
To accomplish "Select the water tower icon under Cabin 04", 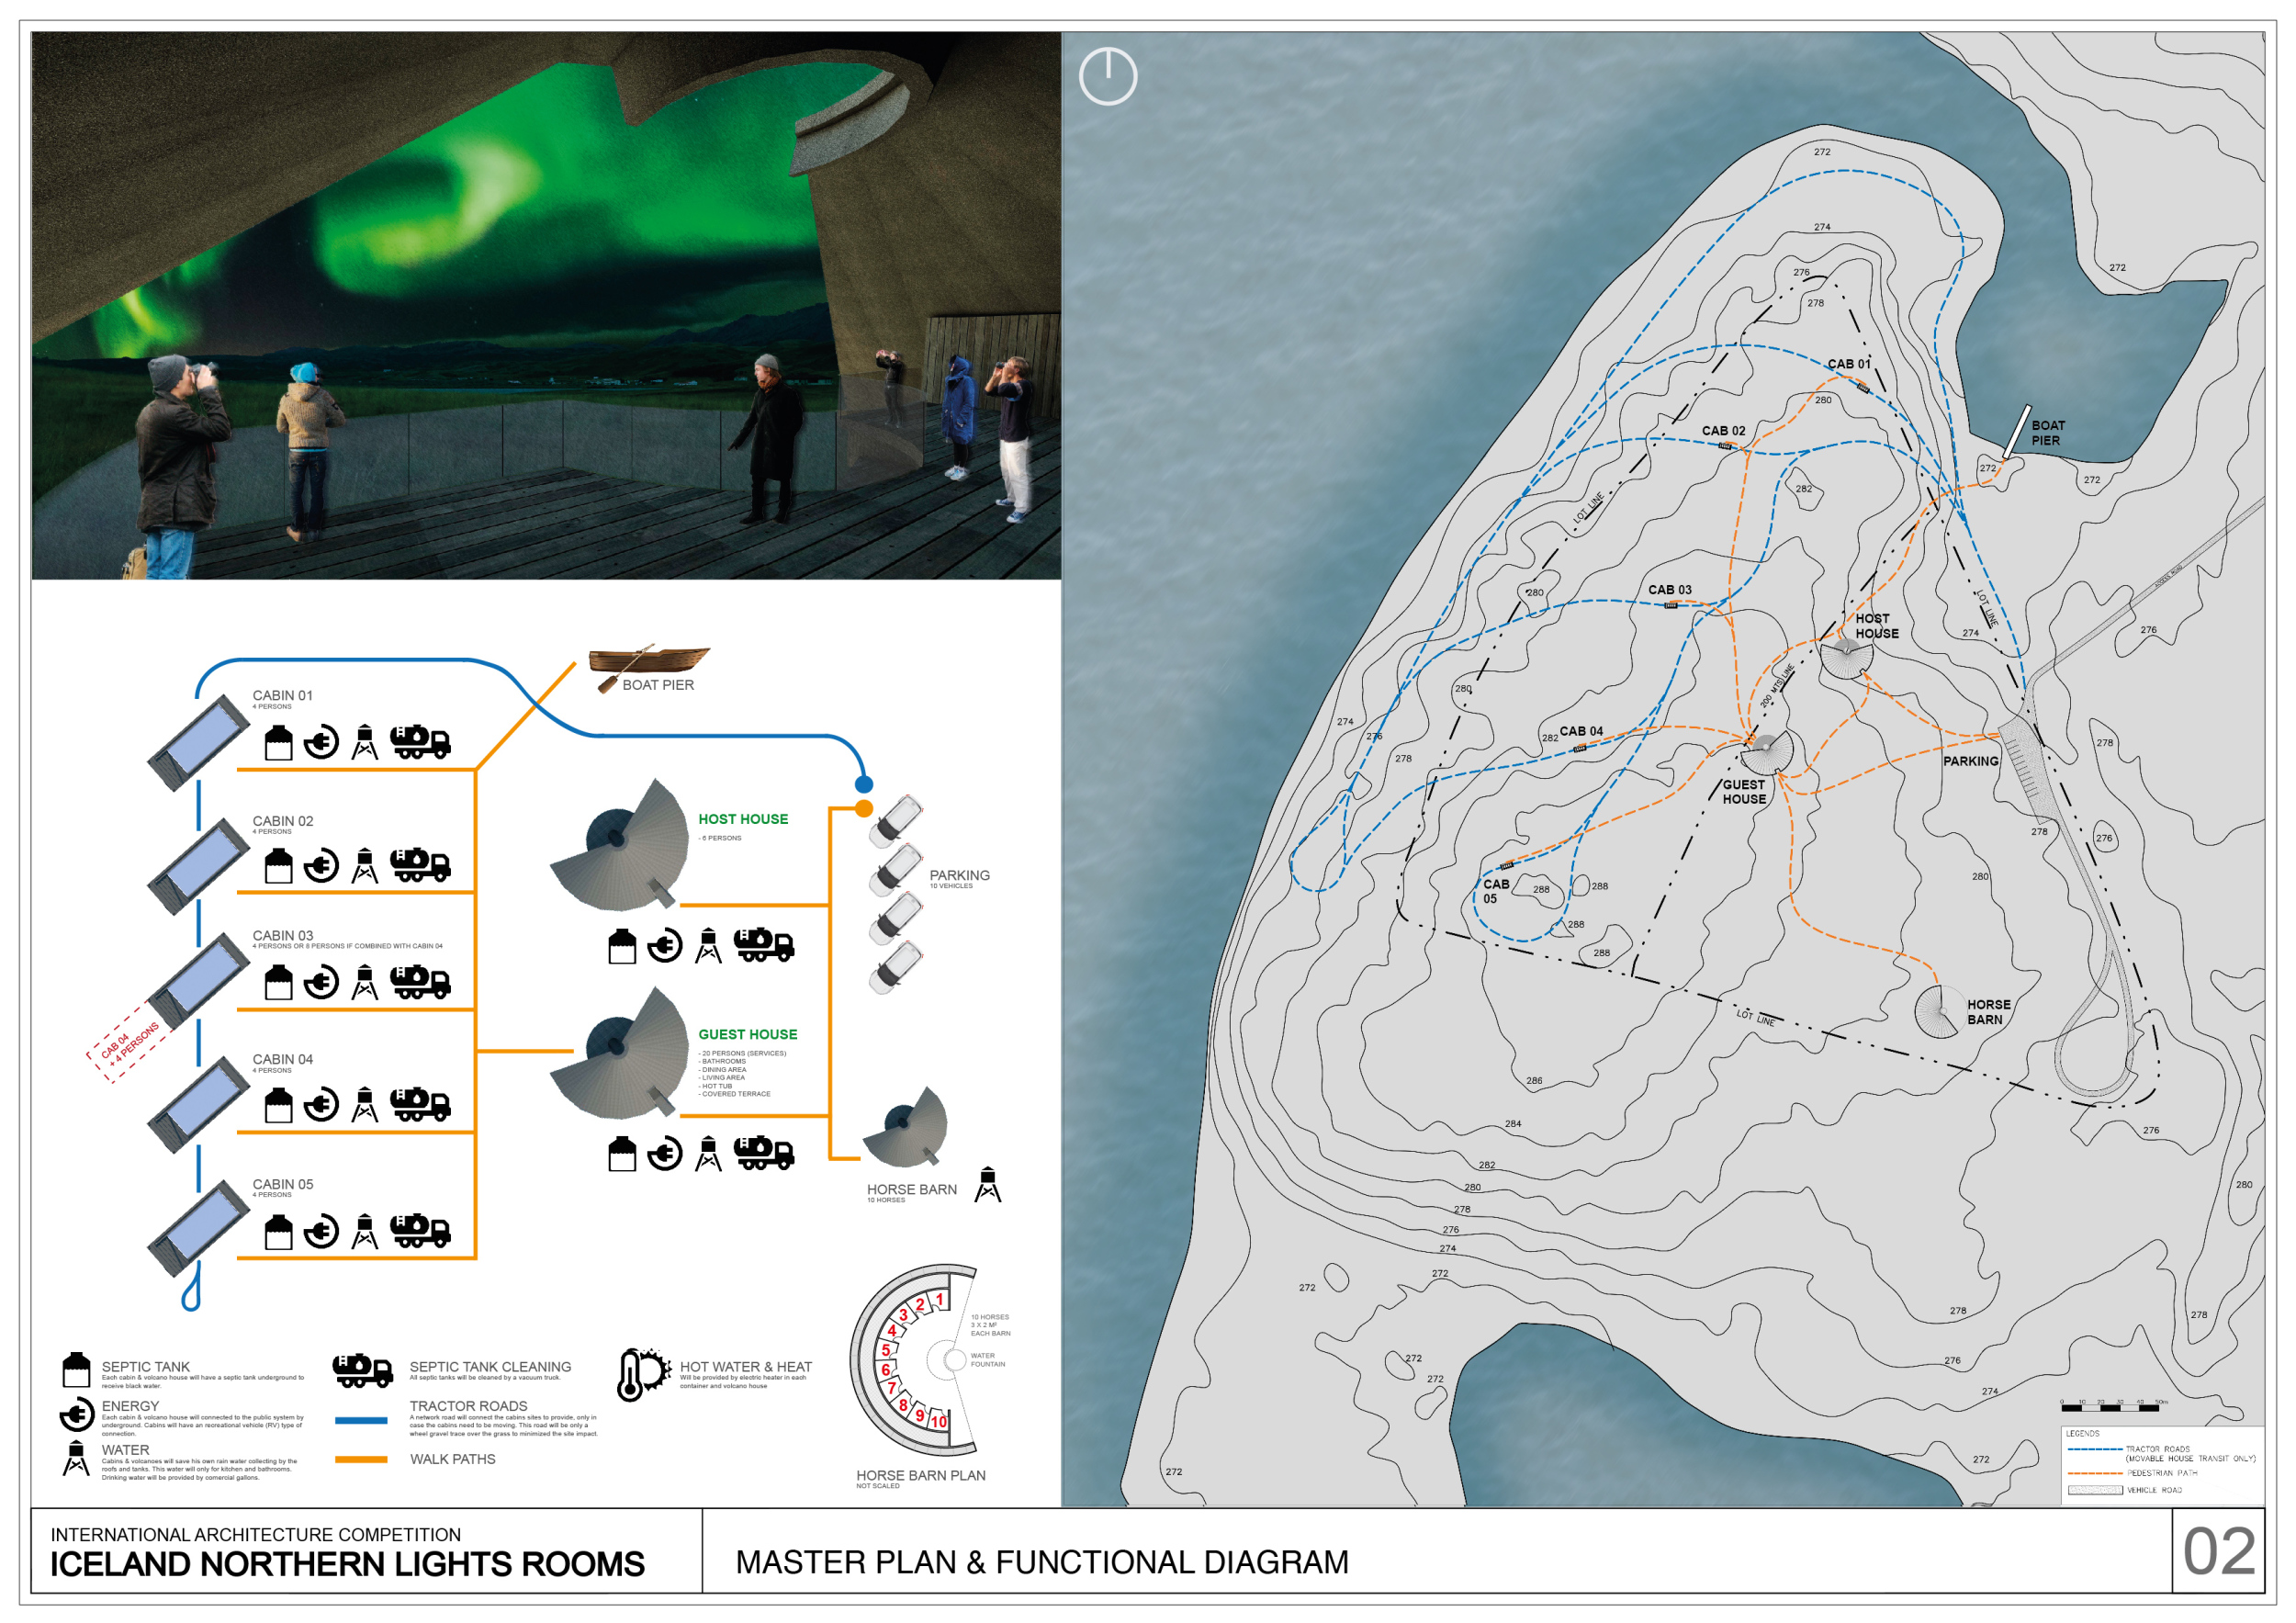I will click(365, 1105).
